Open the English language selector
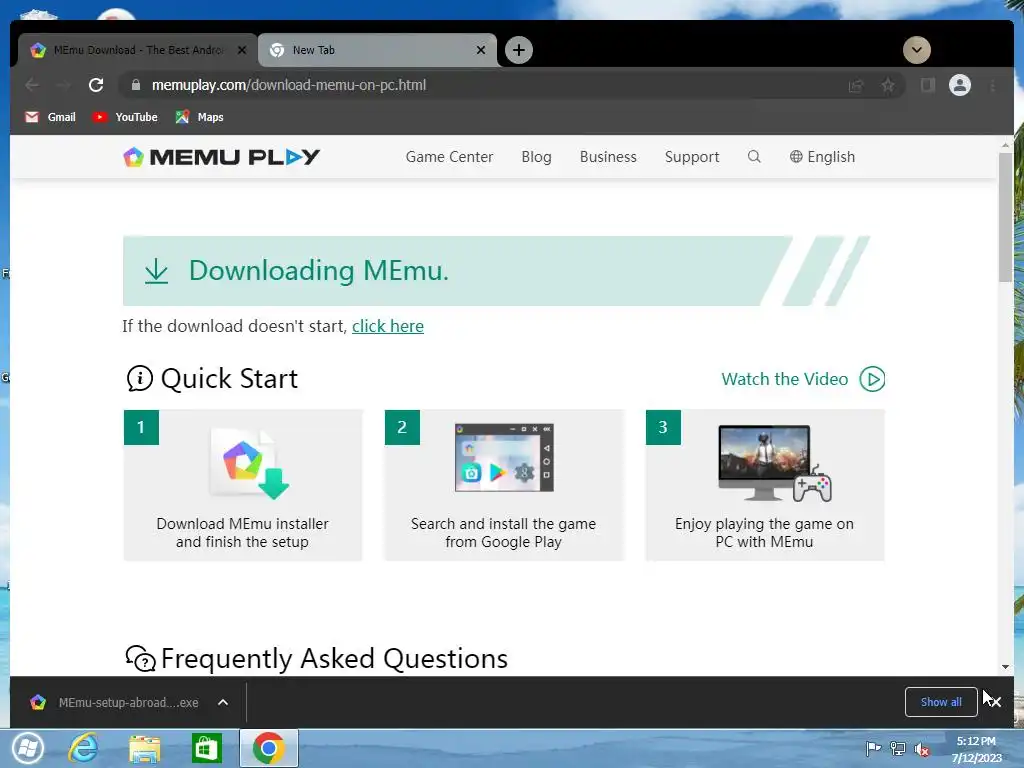The height and width of the screenshot is (768, 1024). point(822,157)
